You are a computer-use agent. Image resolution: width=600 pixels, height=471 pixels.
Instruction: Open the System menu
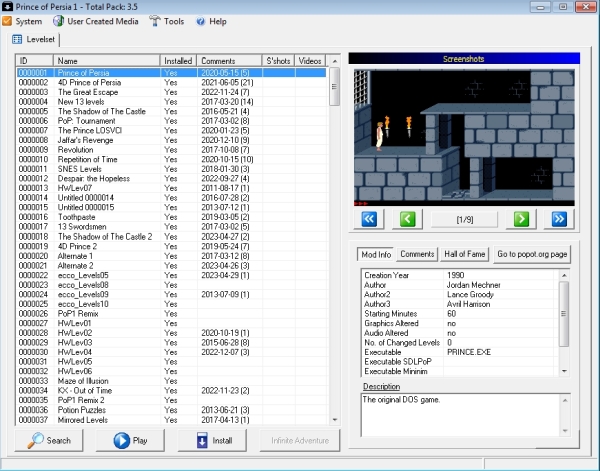tap(22, 21)
